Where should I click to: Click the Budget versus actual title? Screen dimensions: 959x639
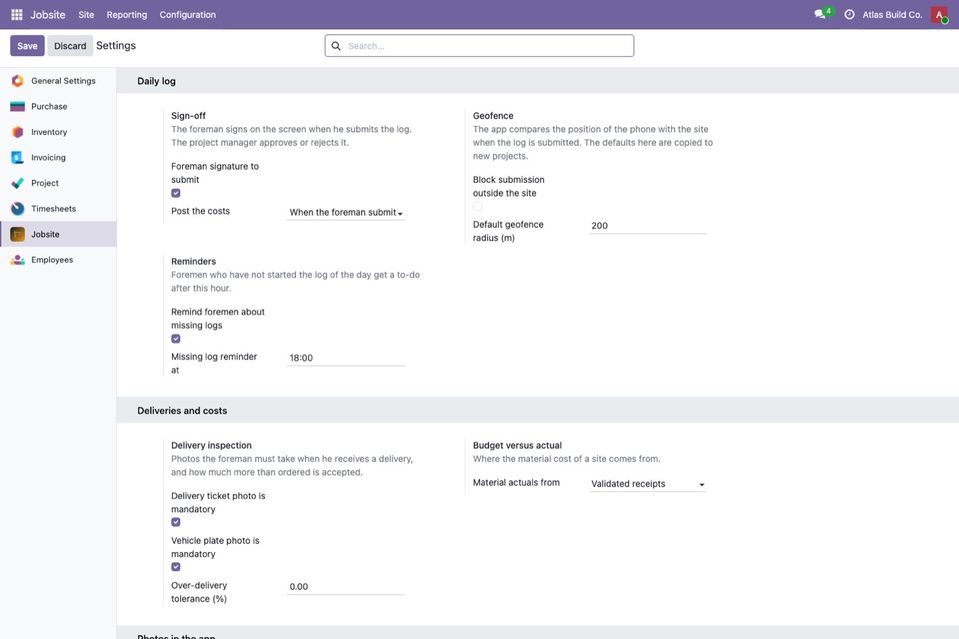point(517,445)
